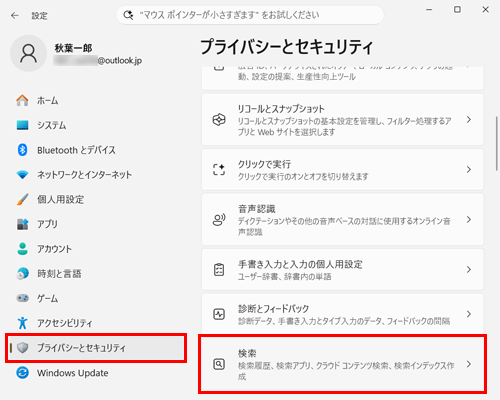Image resolution: width=500 pixels, height=400 pixels.
Task: Click the 手書き入力 clipboard icon
Action: click(219, 269)
